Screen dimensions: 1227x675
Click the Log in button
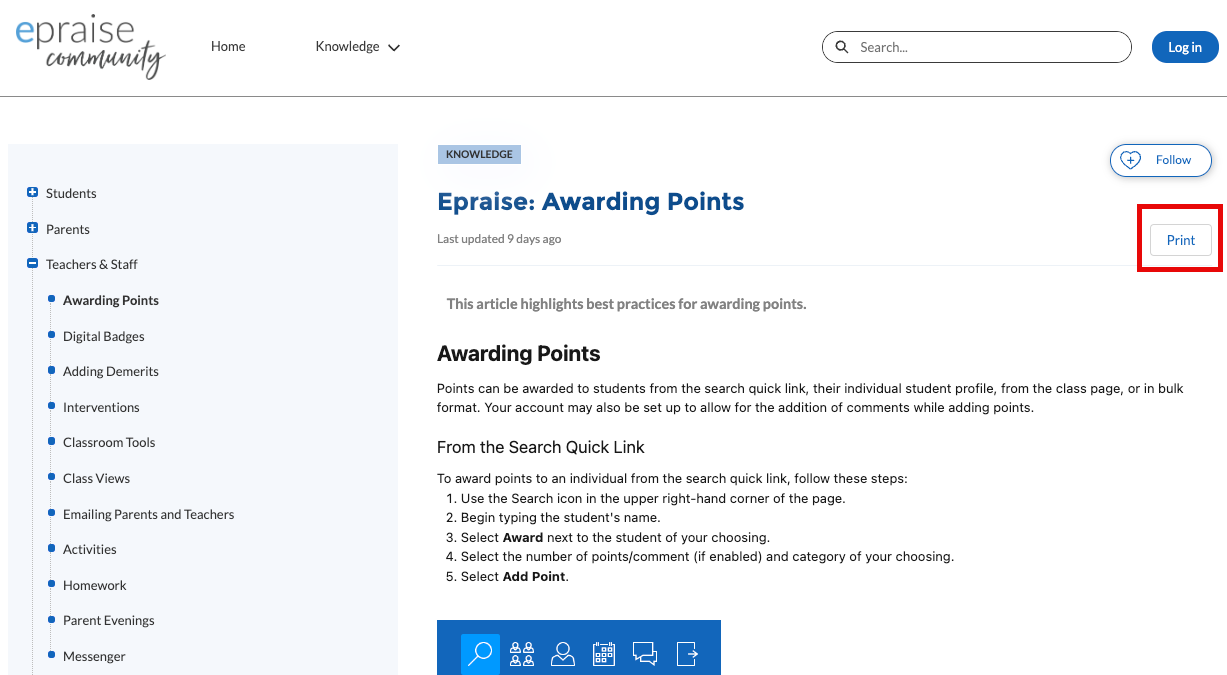(x=1185, y=46)
